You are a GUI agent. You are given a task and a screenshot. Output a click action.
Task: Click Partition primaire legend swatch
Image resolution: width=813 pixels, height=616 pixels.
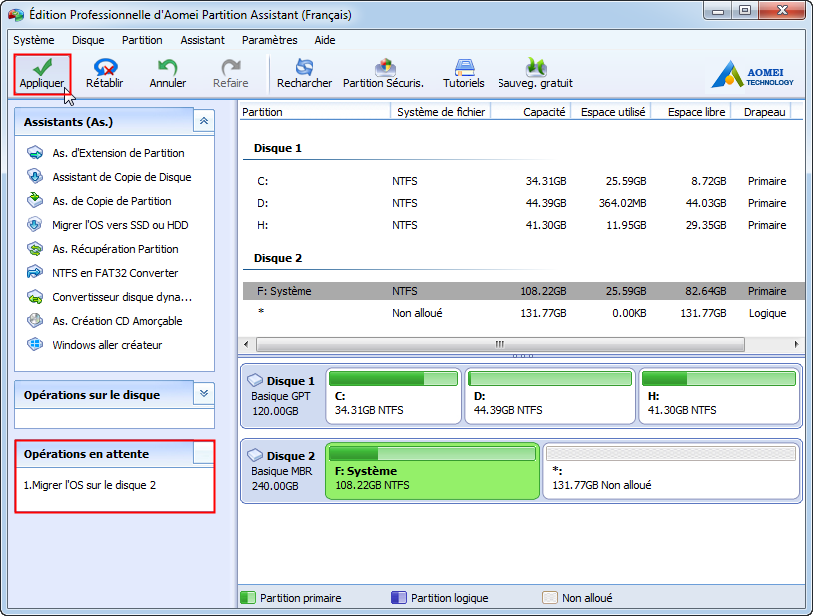[248, 597]
